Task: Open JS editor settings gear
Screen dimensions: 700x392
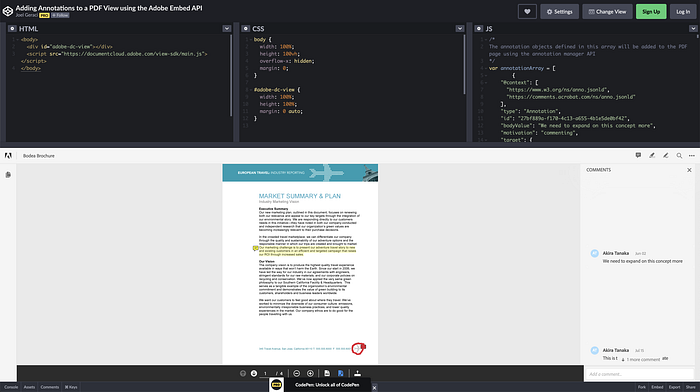Action: [479, 29]
